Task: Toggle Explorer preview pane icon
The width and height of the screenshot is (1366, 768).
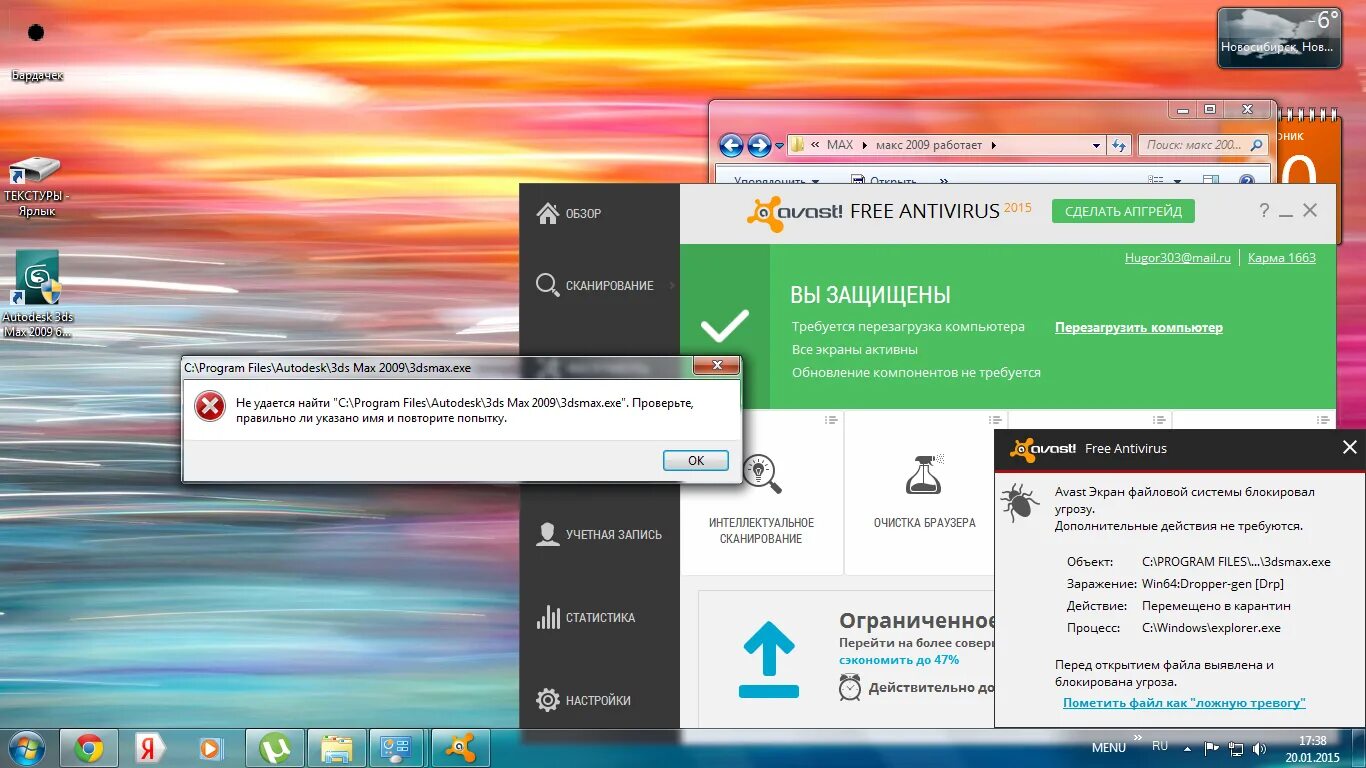Action: tap(1210, 181)
